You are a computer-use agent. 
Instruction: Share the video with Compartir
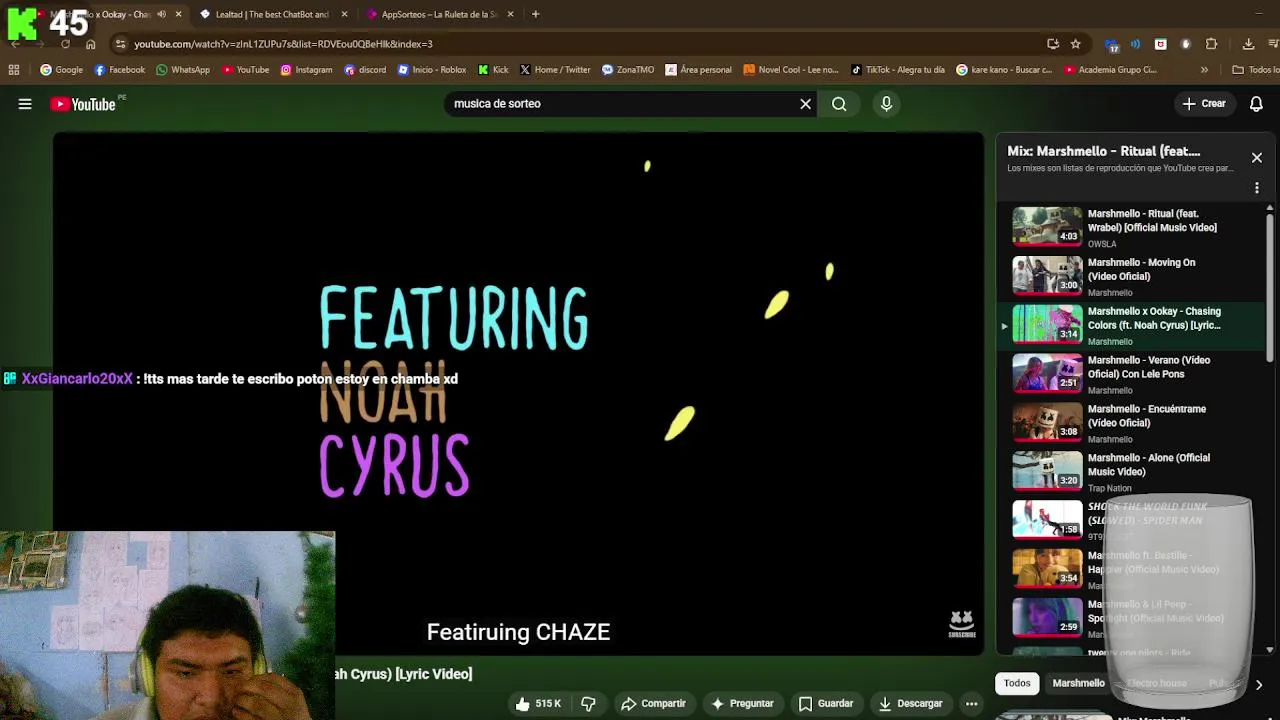tap(653, 704)
